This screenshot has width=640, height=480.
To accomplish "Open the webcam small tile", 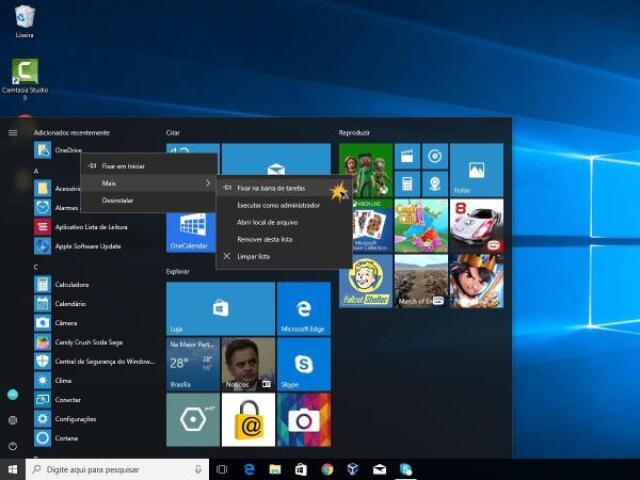I will coord(435,184).
